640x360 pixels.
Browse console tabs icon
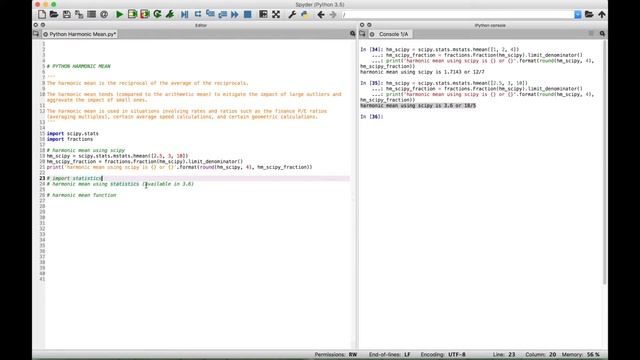(362, 34)
